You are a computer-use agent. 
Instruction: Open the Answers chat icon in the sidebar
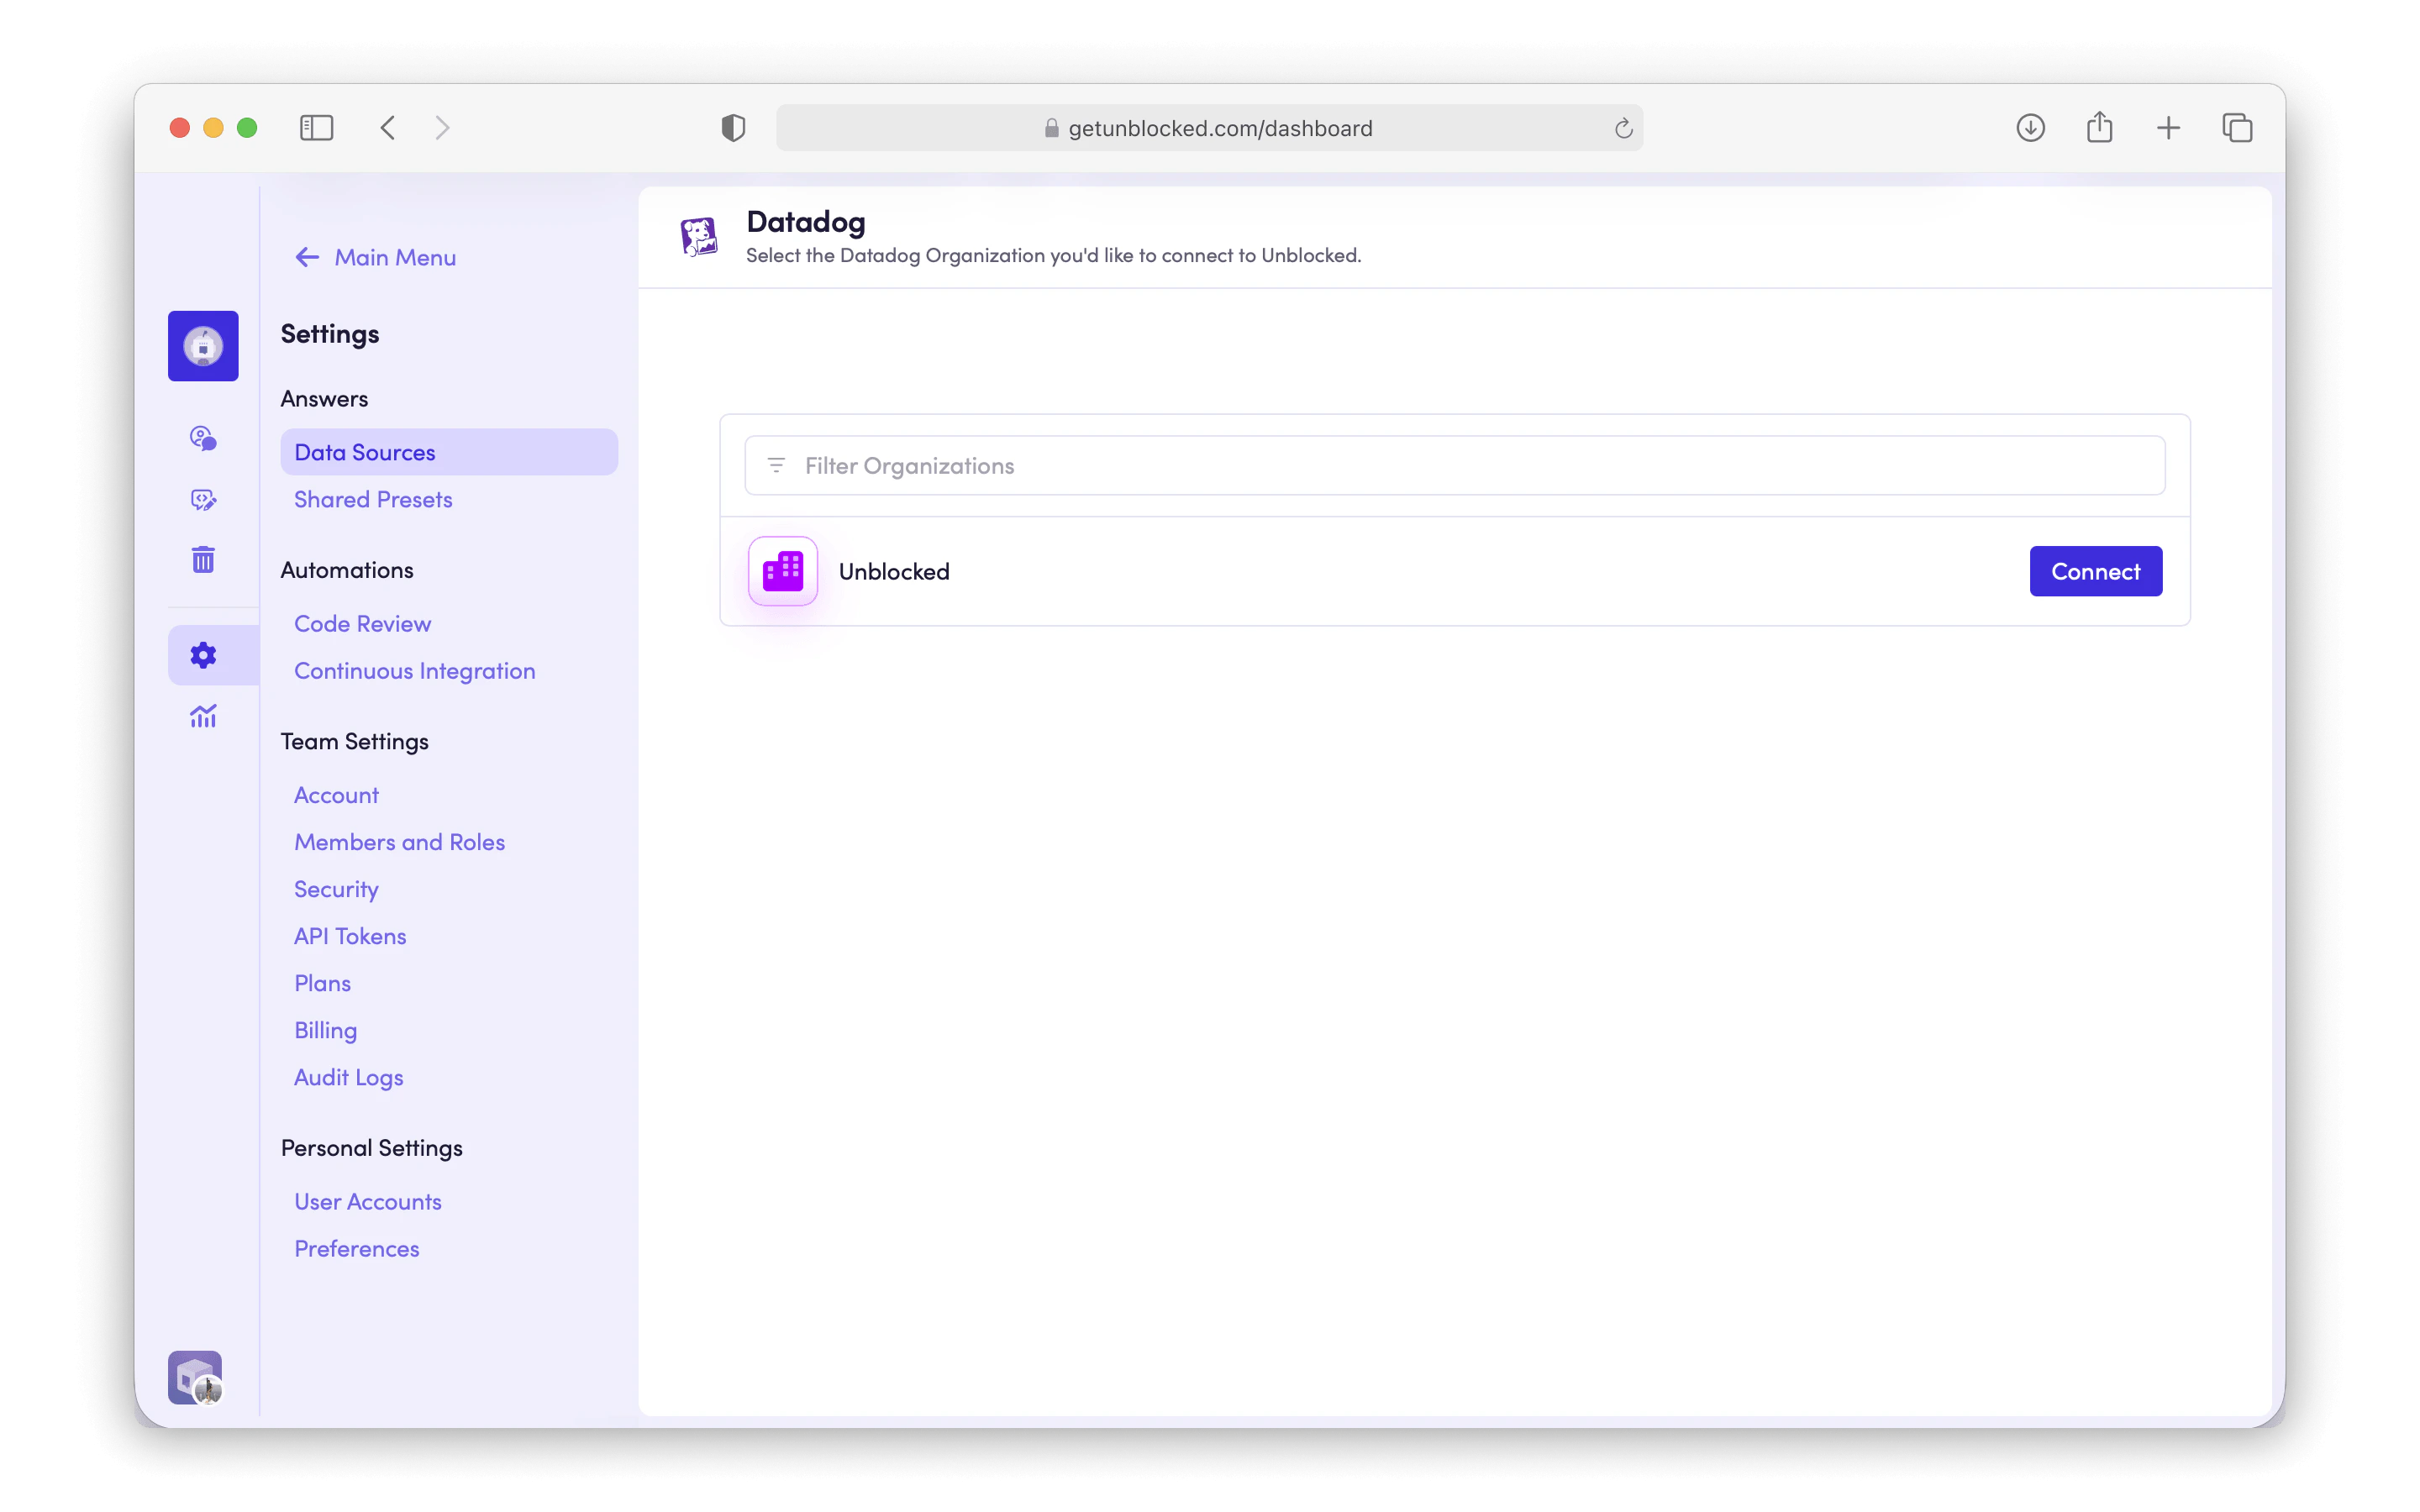(x=203, y=437)
